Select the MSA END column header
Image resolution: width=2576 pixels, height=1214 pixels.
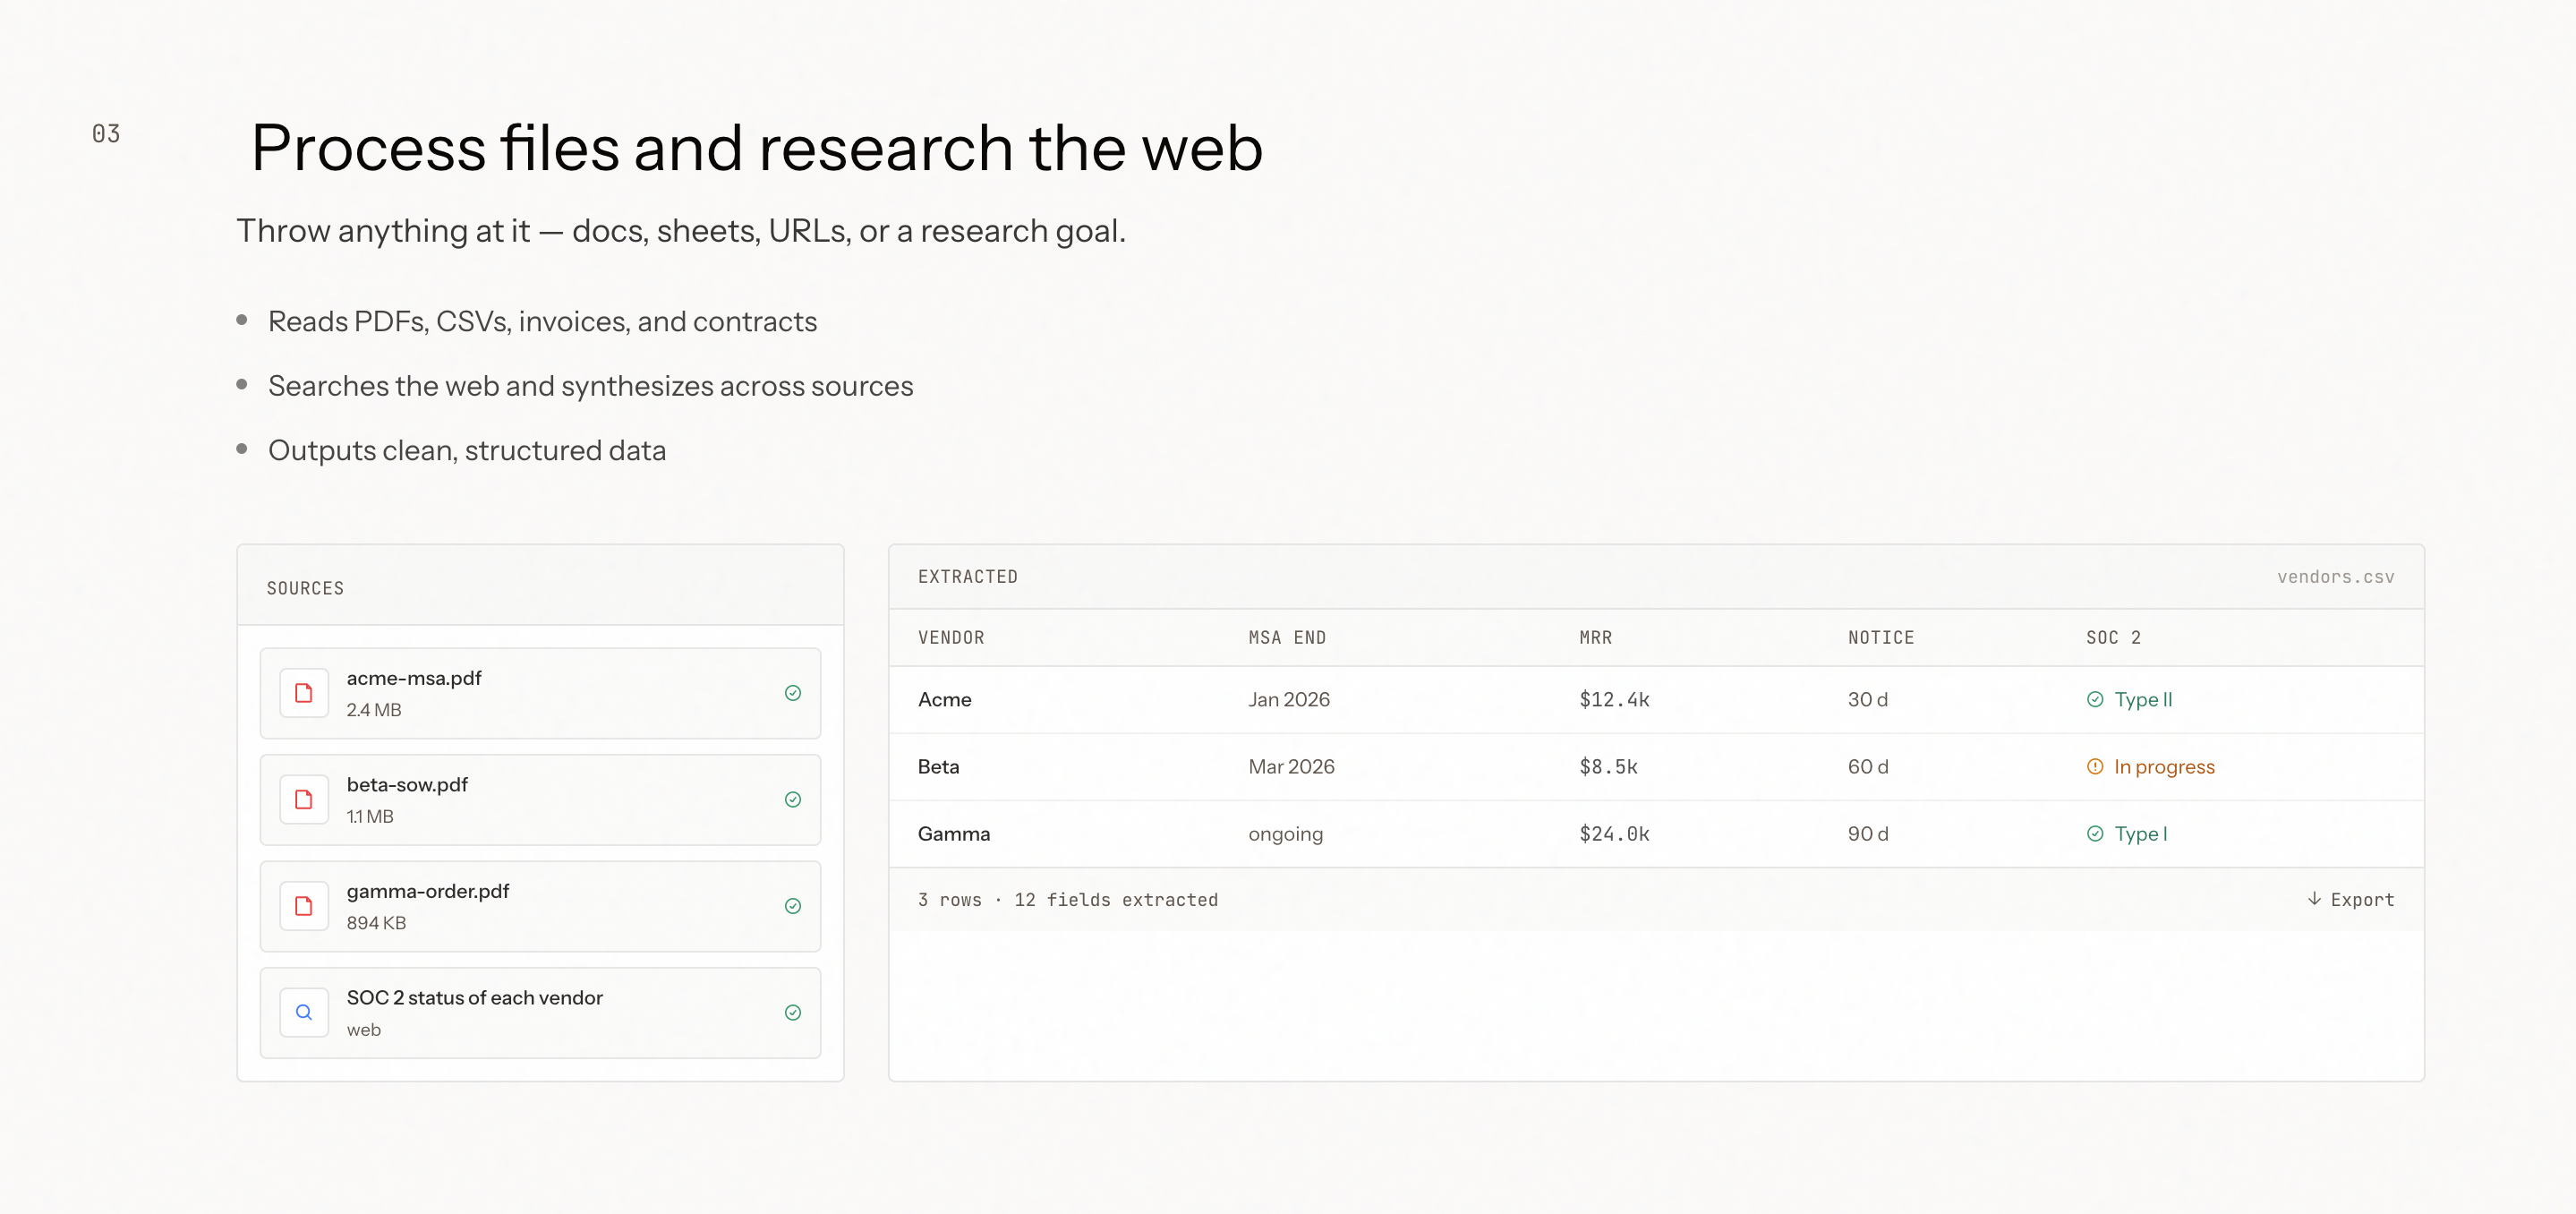click(1287, 638)
